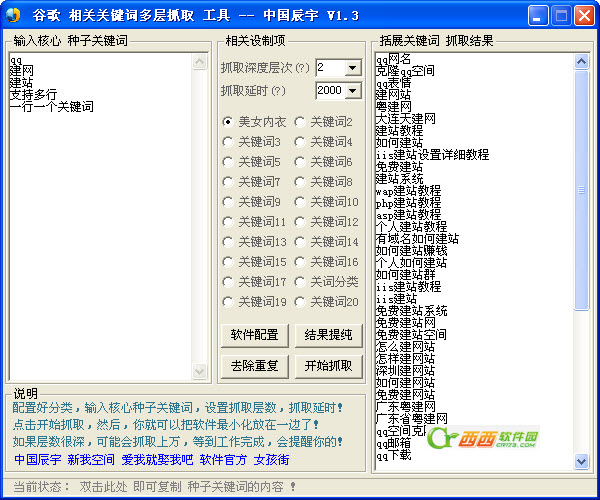
Task: Click result row php建站教程
Action: point(408,202)
